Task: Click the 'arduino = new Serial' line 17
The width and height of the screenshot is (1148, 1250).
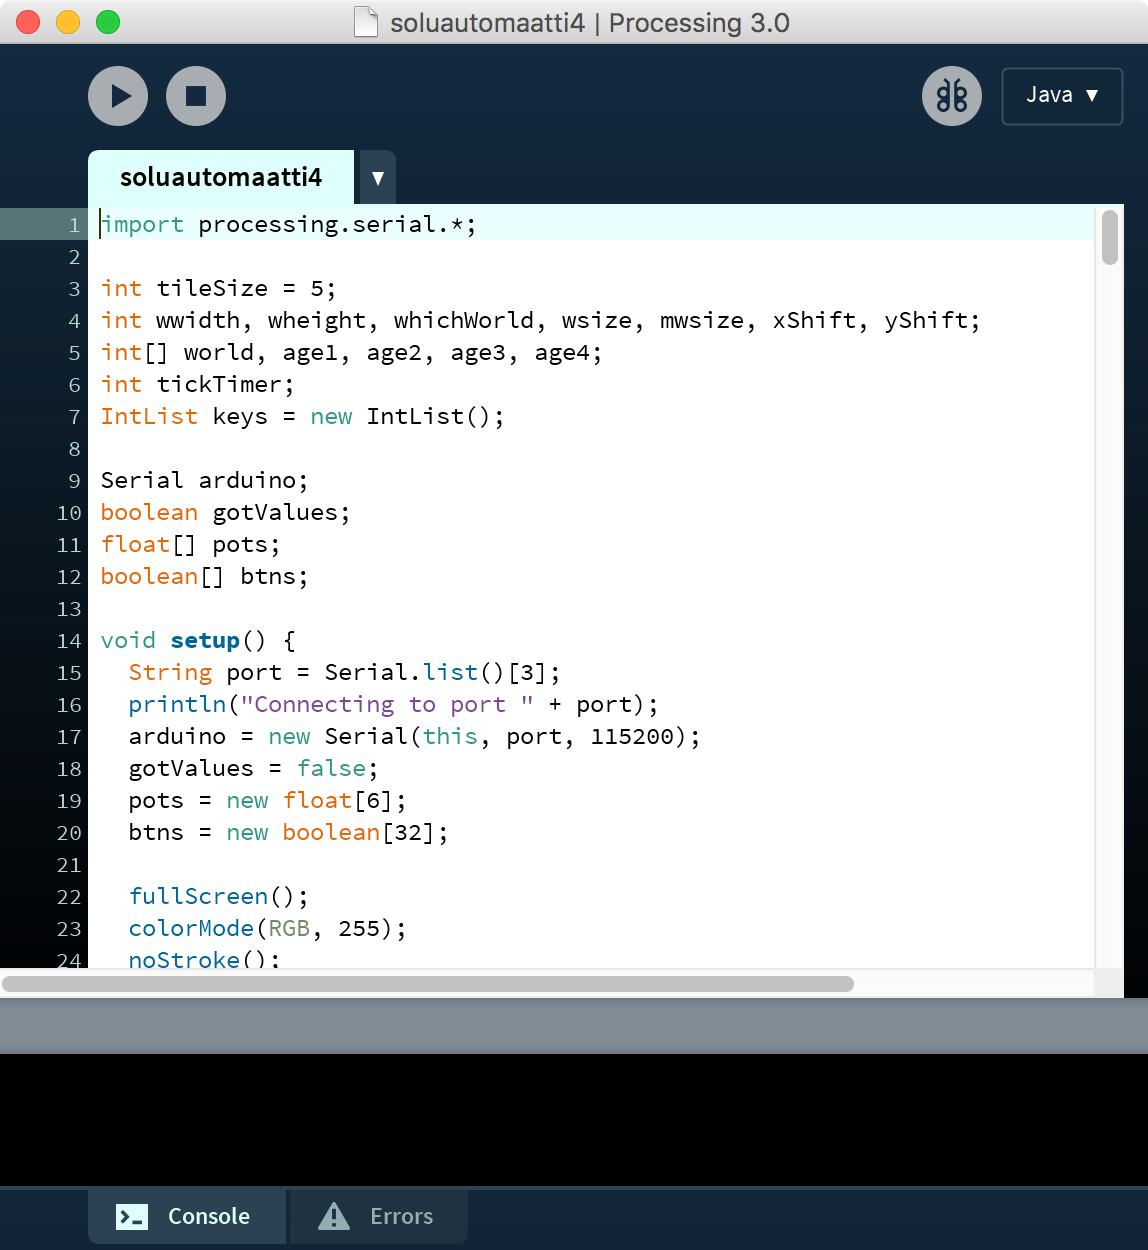Action: click(414, 736)
